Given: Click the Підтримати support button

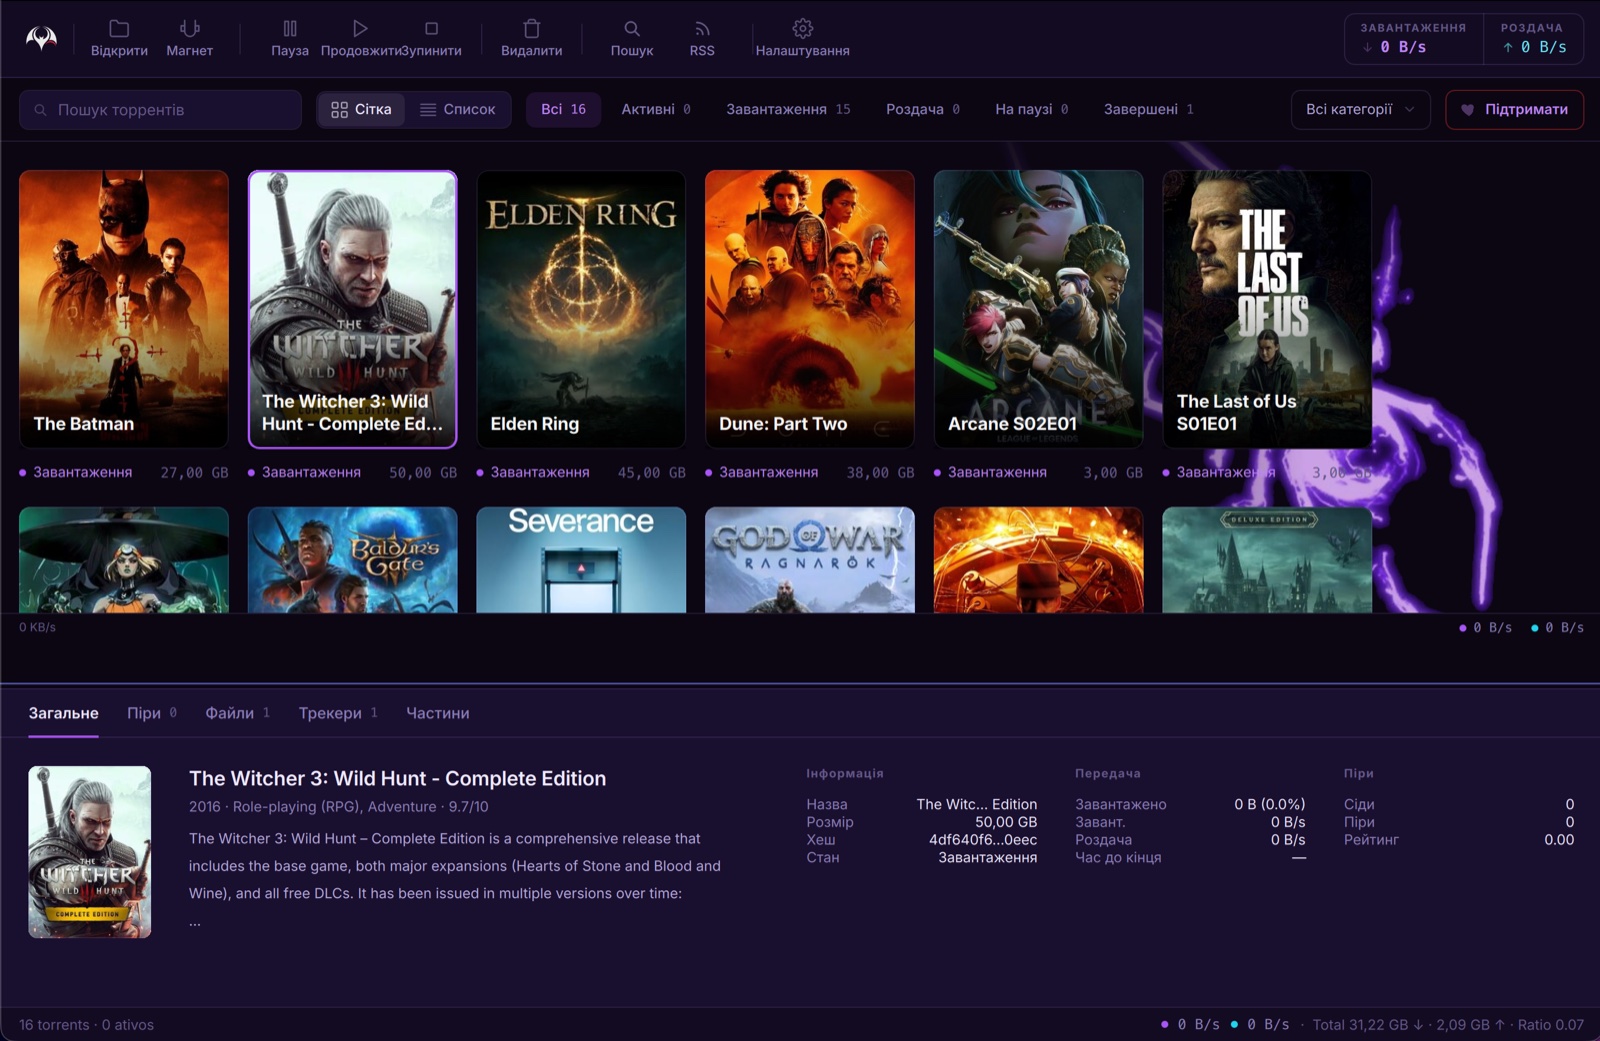Looking at the screenshot, I should tap(1514, 109).
